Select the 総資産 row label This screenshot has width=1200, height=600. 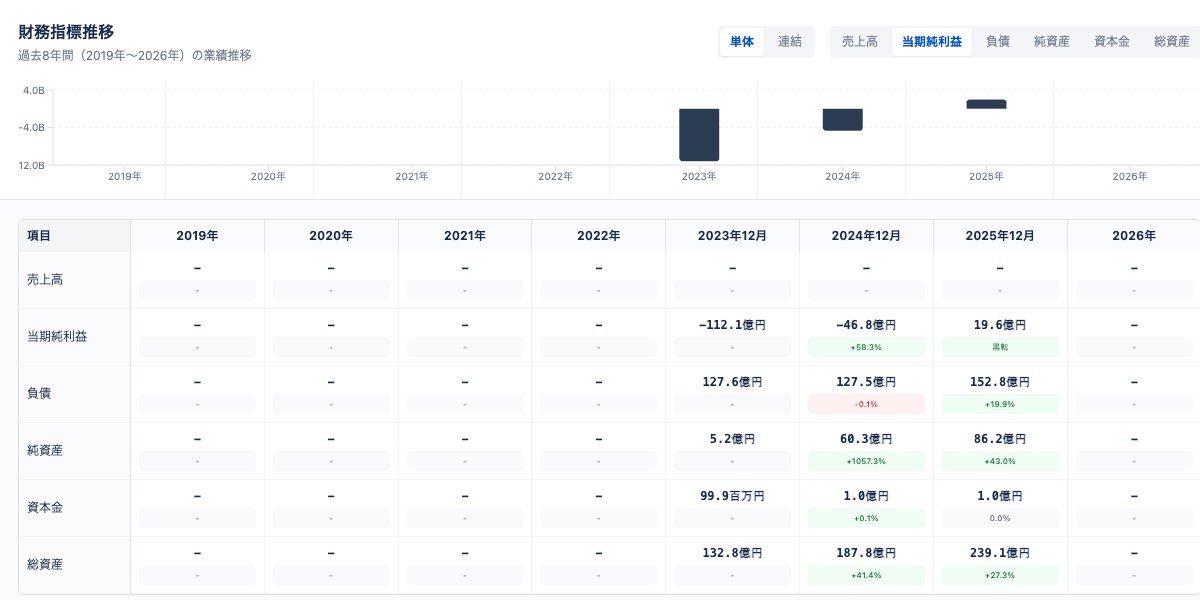point(45,565)
